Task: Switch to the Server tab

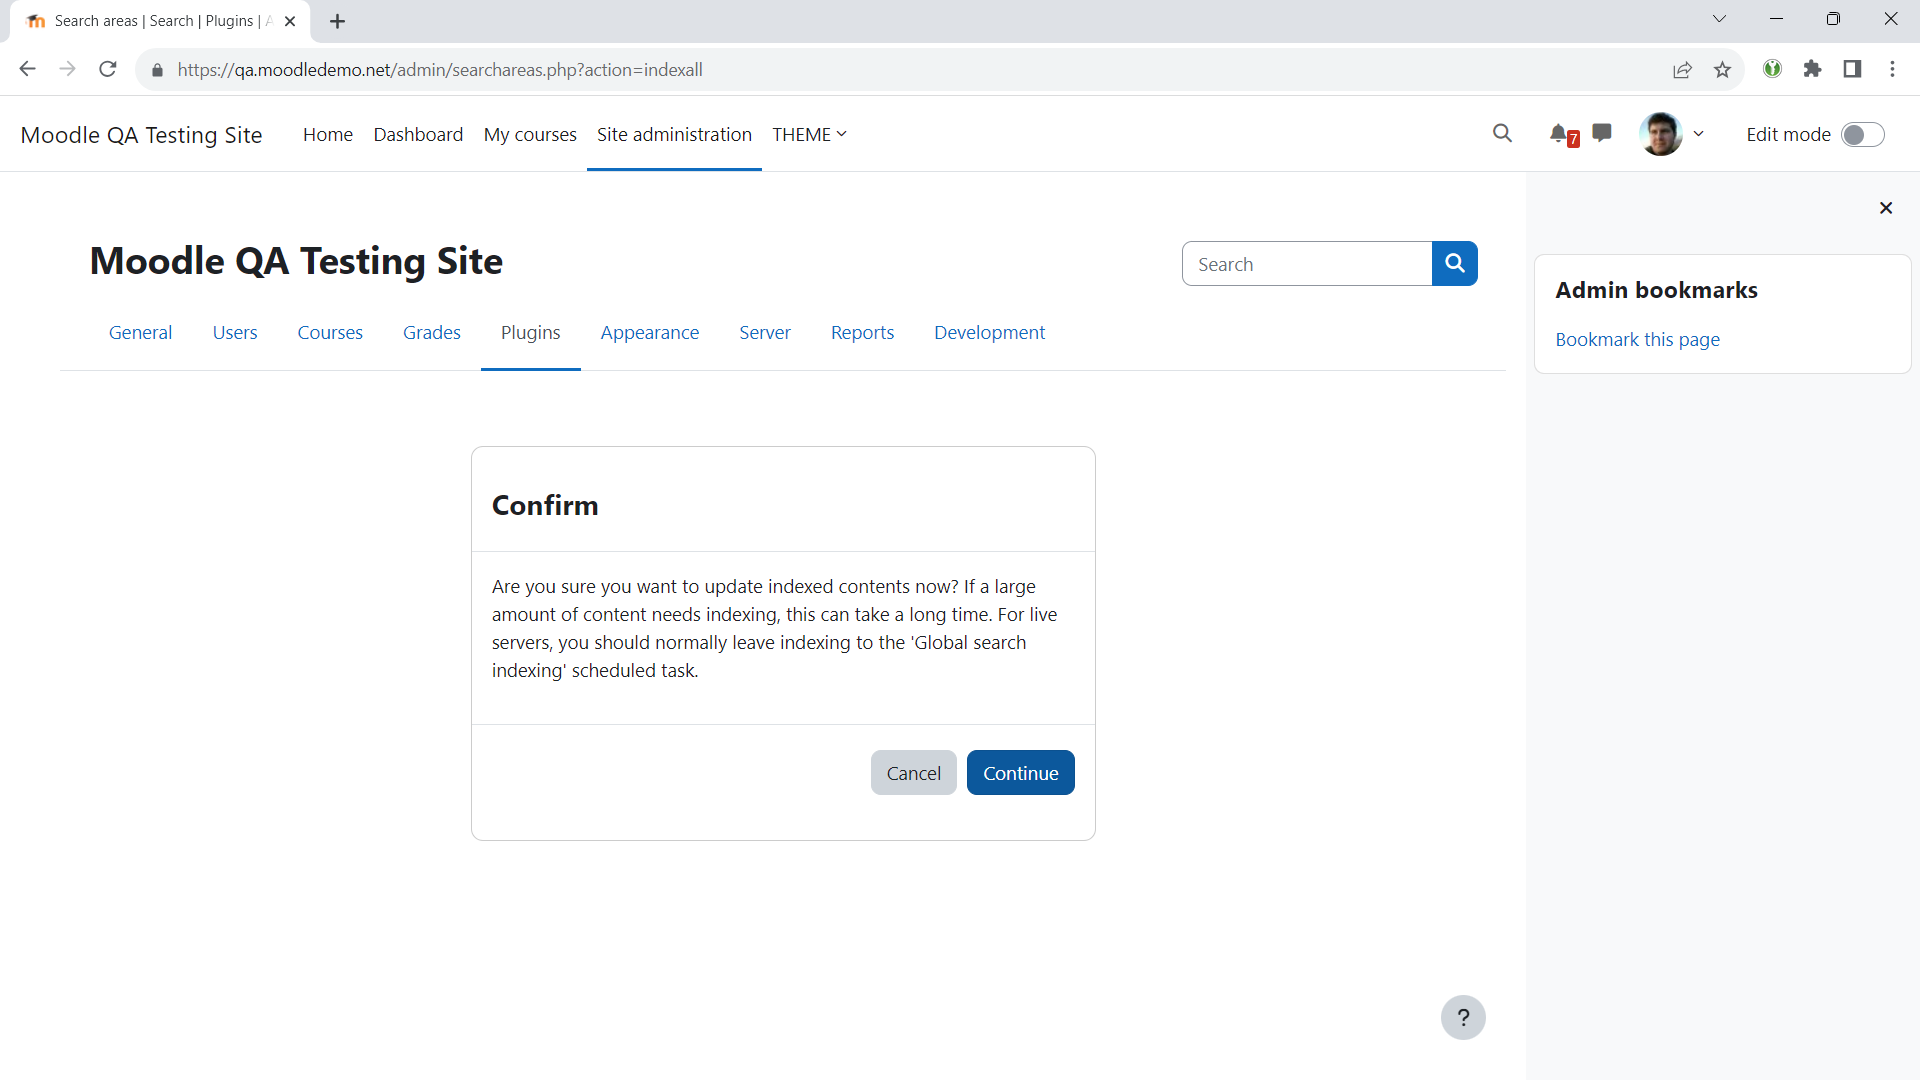Action: point(765,333)
